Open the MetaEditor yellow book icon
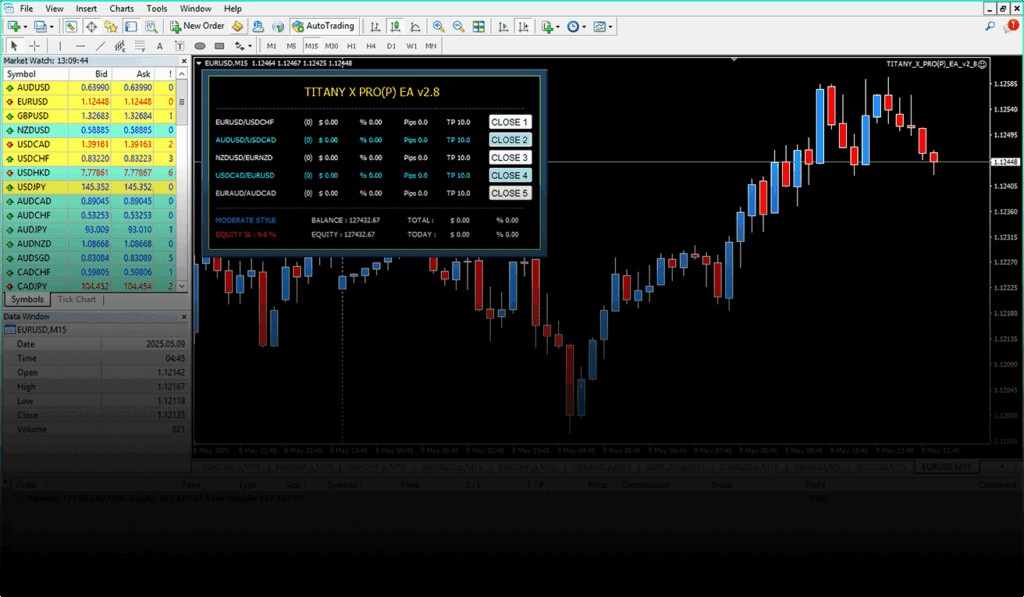 [x=238, y=26]
